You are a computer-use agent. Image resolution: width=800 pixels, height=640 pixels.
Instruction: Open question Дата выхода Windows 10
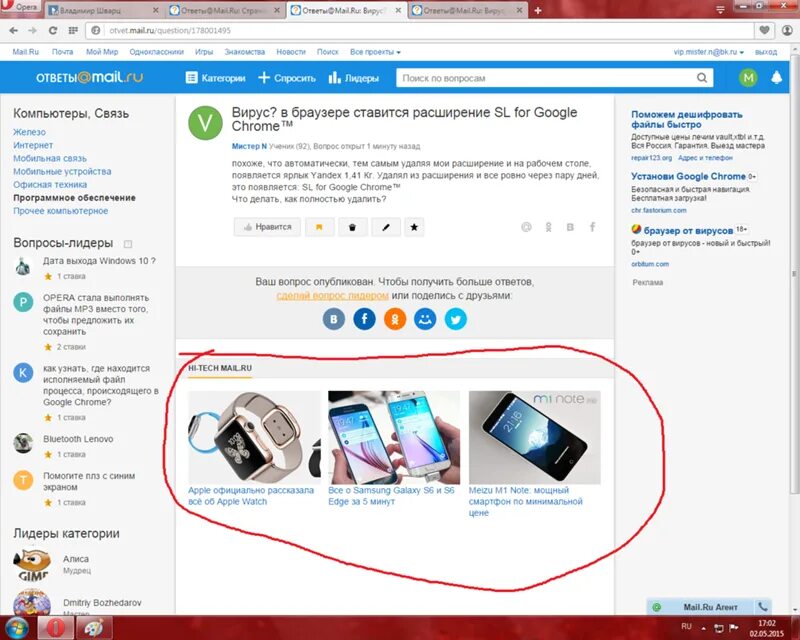point(99,261)
